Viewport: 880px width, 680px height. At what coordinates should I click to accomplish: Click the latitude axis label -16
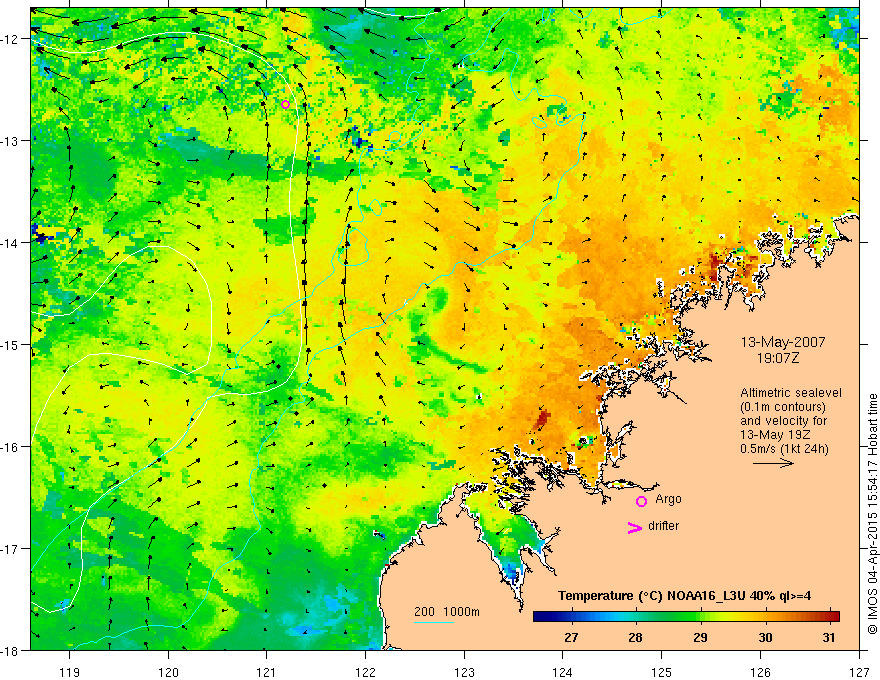(x=10, y=447)
